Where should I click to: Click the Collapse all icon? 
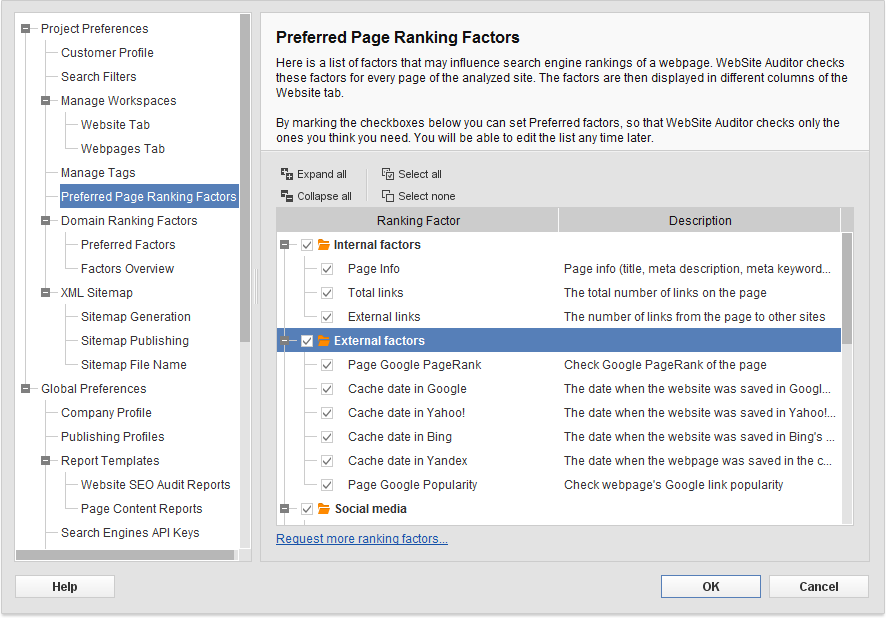[x=286, y=195]
